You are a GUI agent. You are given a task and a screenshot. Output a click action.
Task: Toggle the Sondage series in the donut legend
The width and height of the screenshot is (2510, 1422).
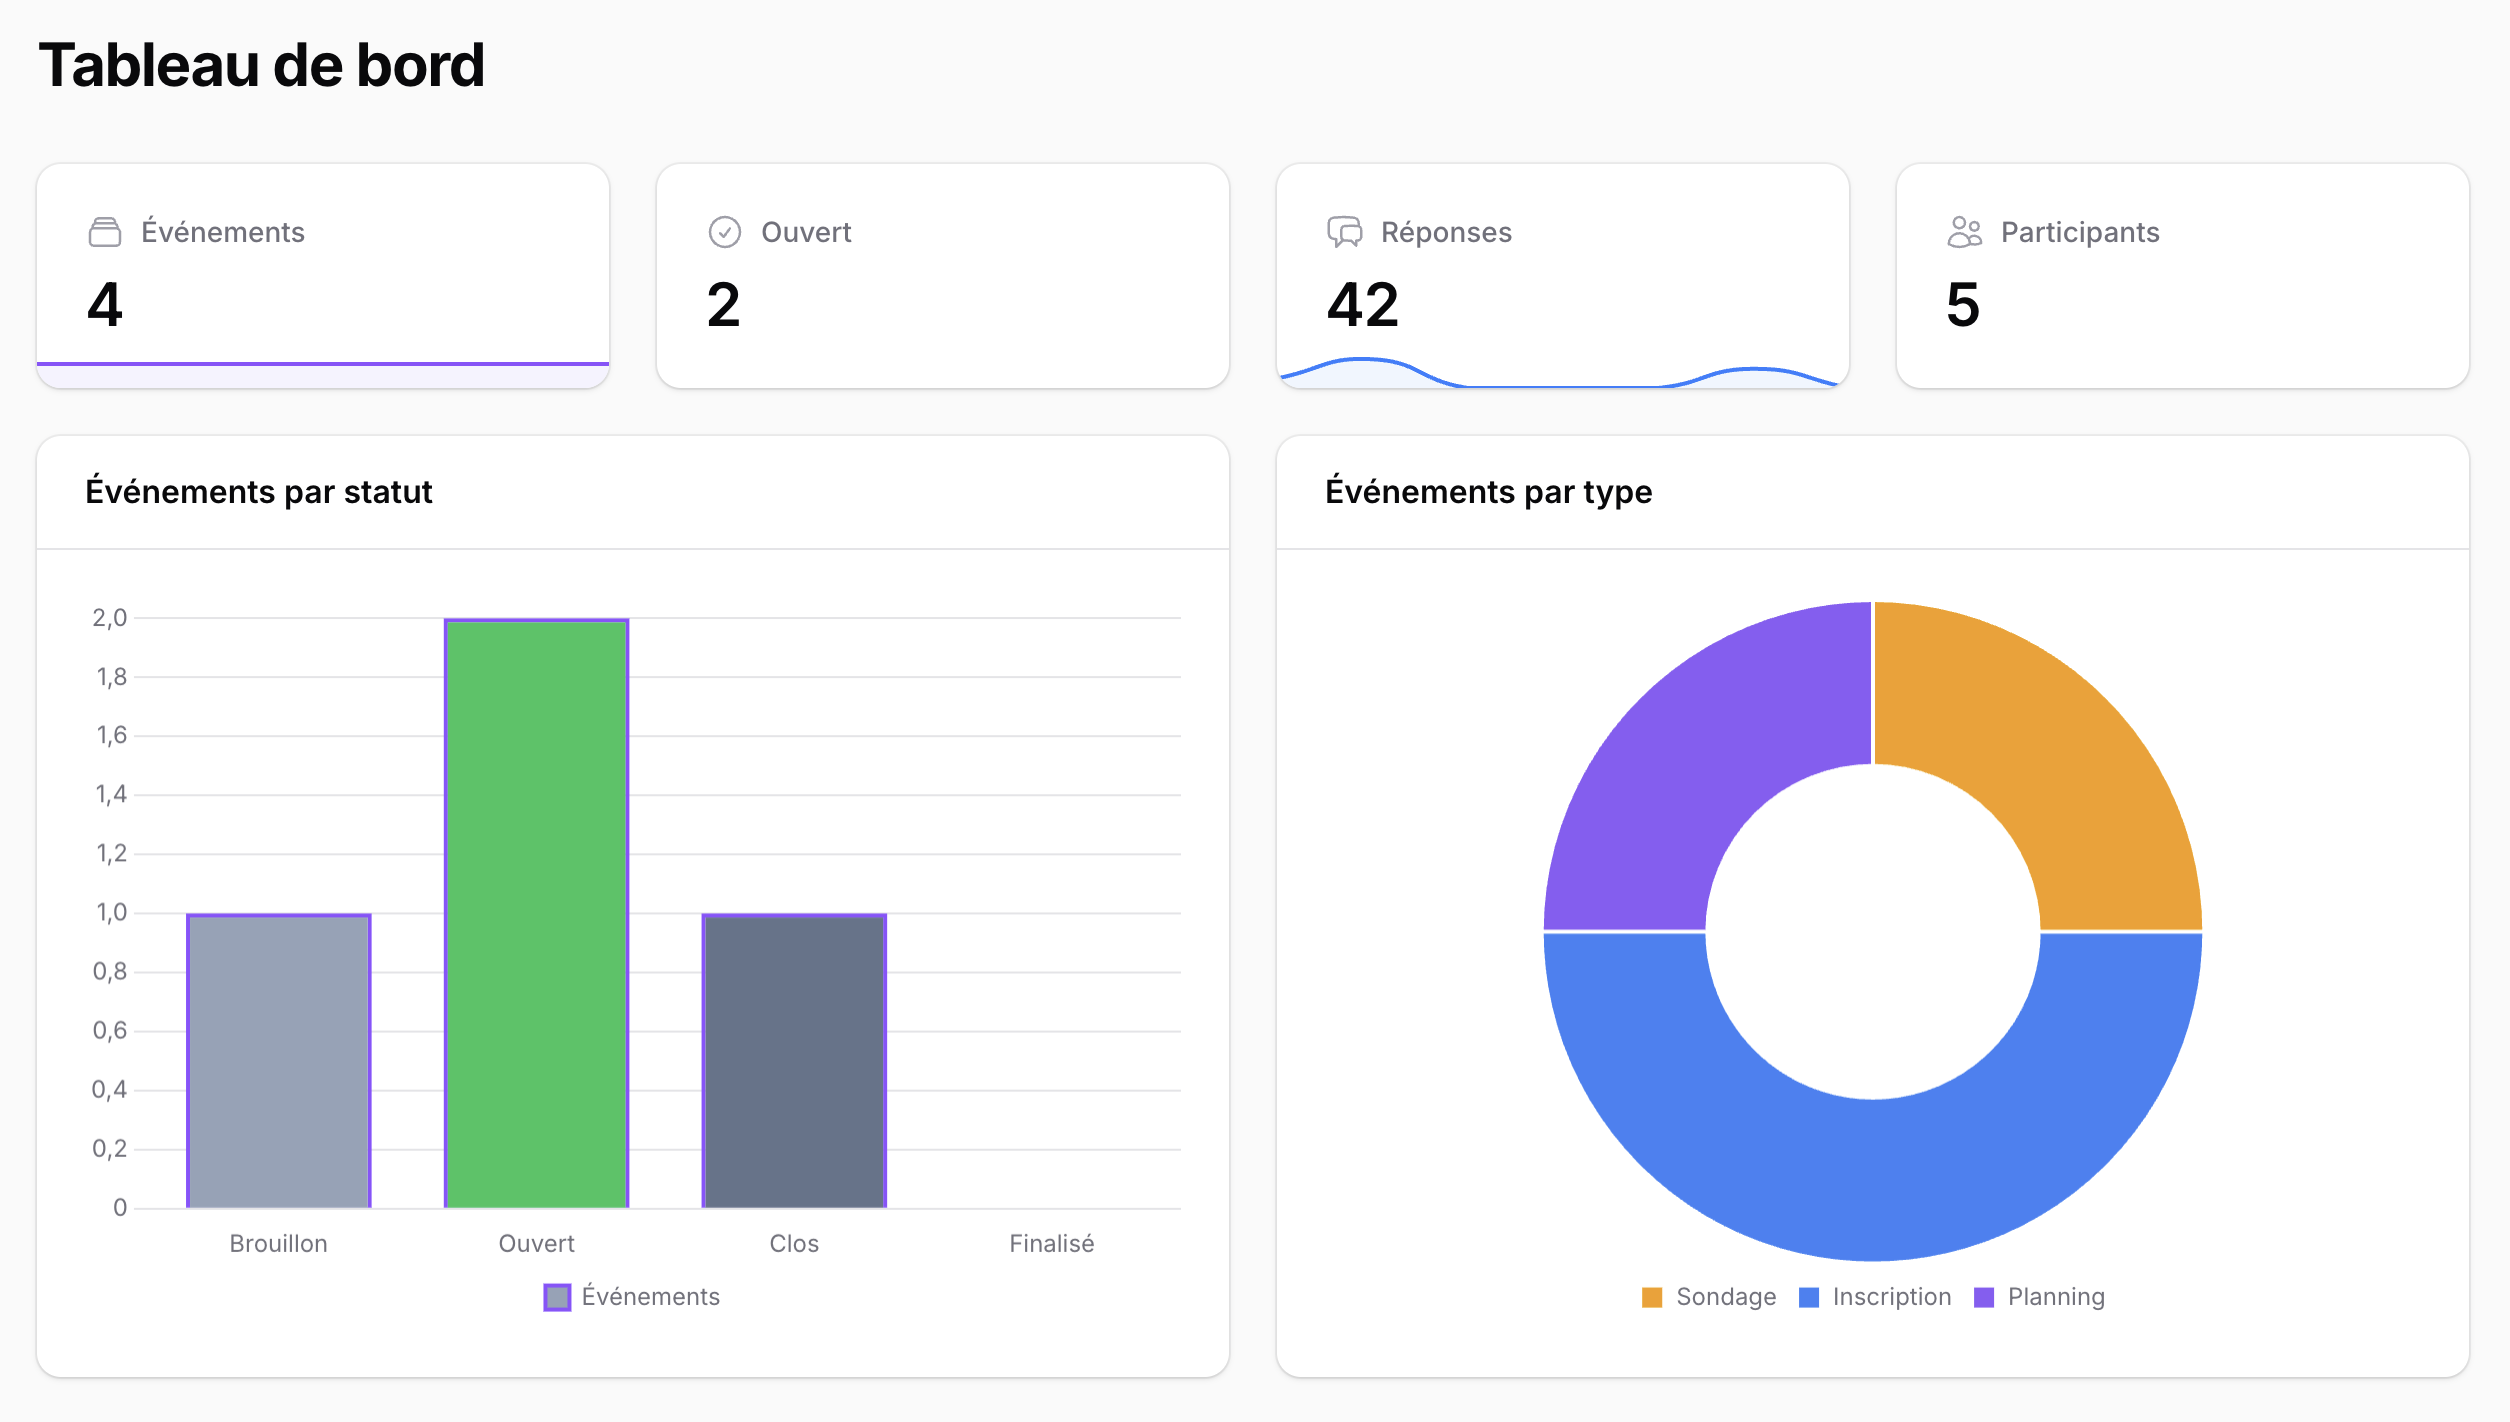pyautogui.click(x=1710, y=1296)
